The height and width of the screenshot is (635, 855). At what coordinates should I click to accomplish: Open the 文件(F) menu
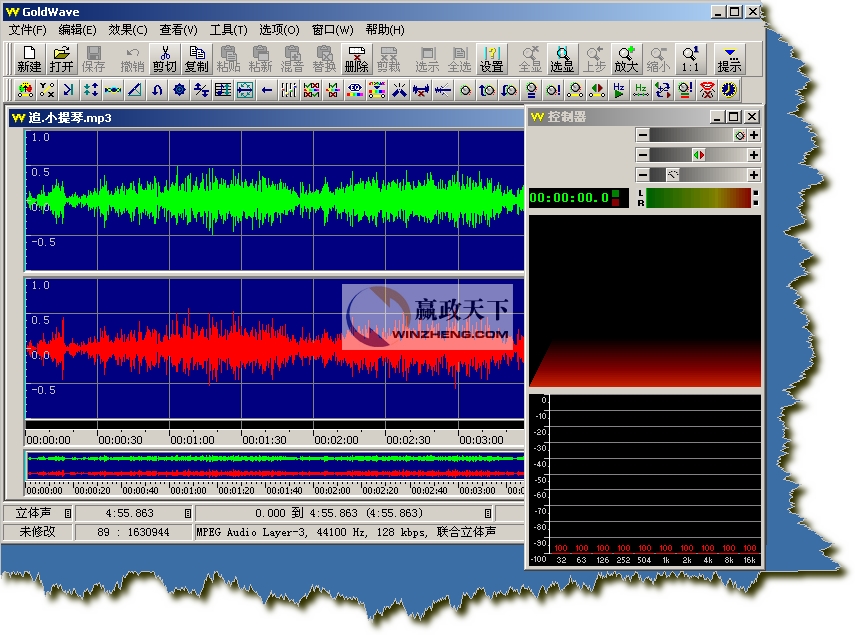[x=28, y=30]
